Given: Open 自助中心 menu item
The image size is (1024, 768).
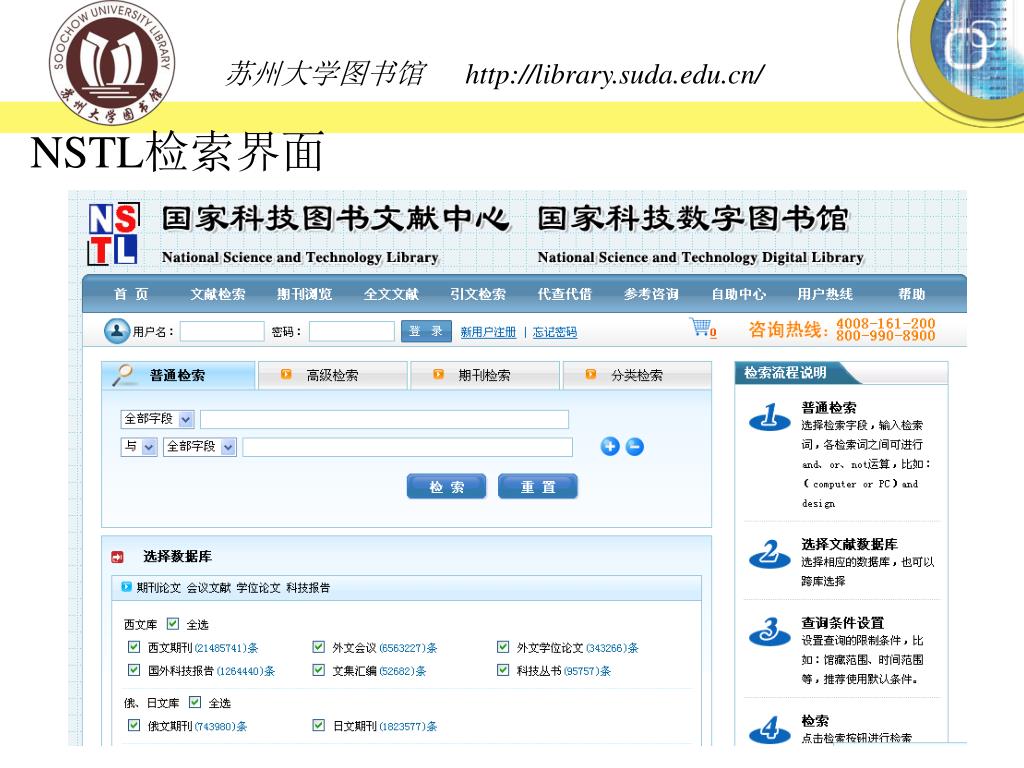Looking at the screenshot, I should click(x=738, y=294).
